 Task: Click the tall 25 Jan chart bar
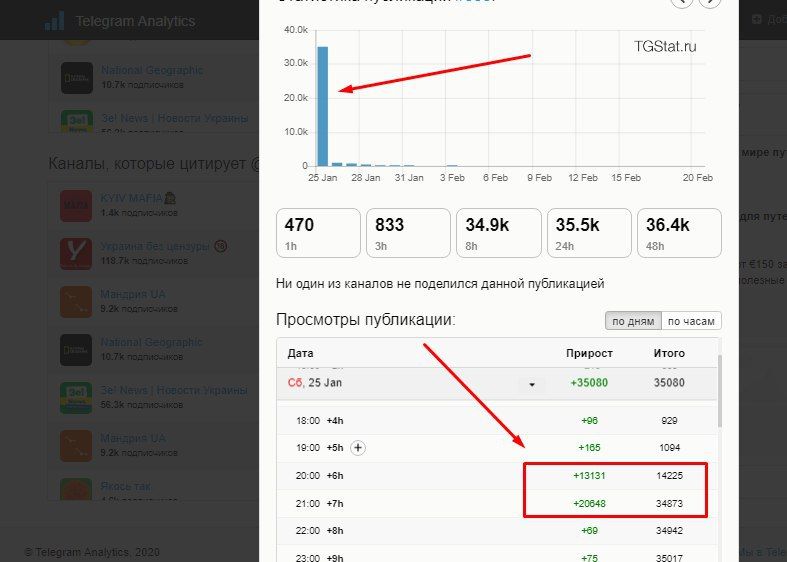click(x=323, y=106)
